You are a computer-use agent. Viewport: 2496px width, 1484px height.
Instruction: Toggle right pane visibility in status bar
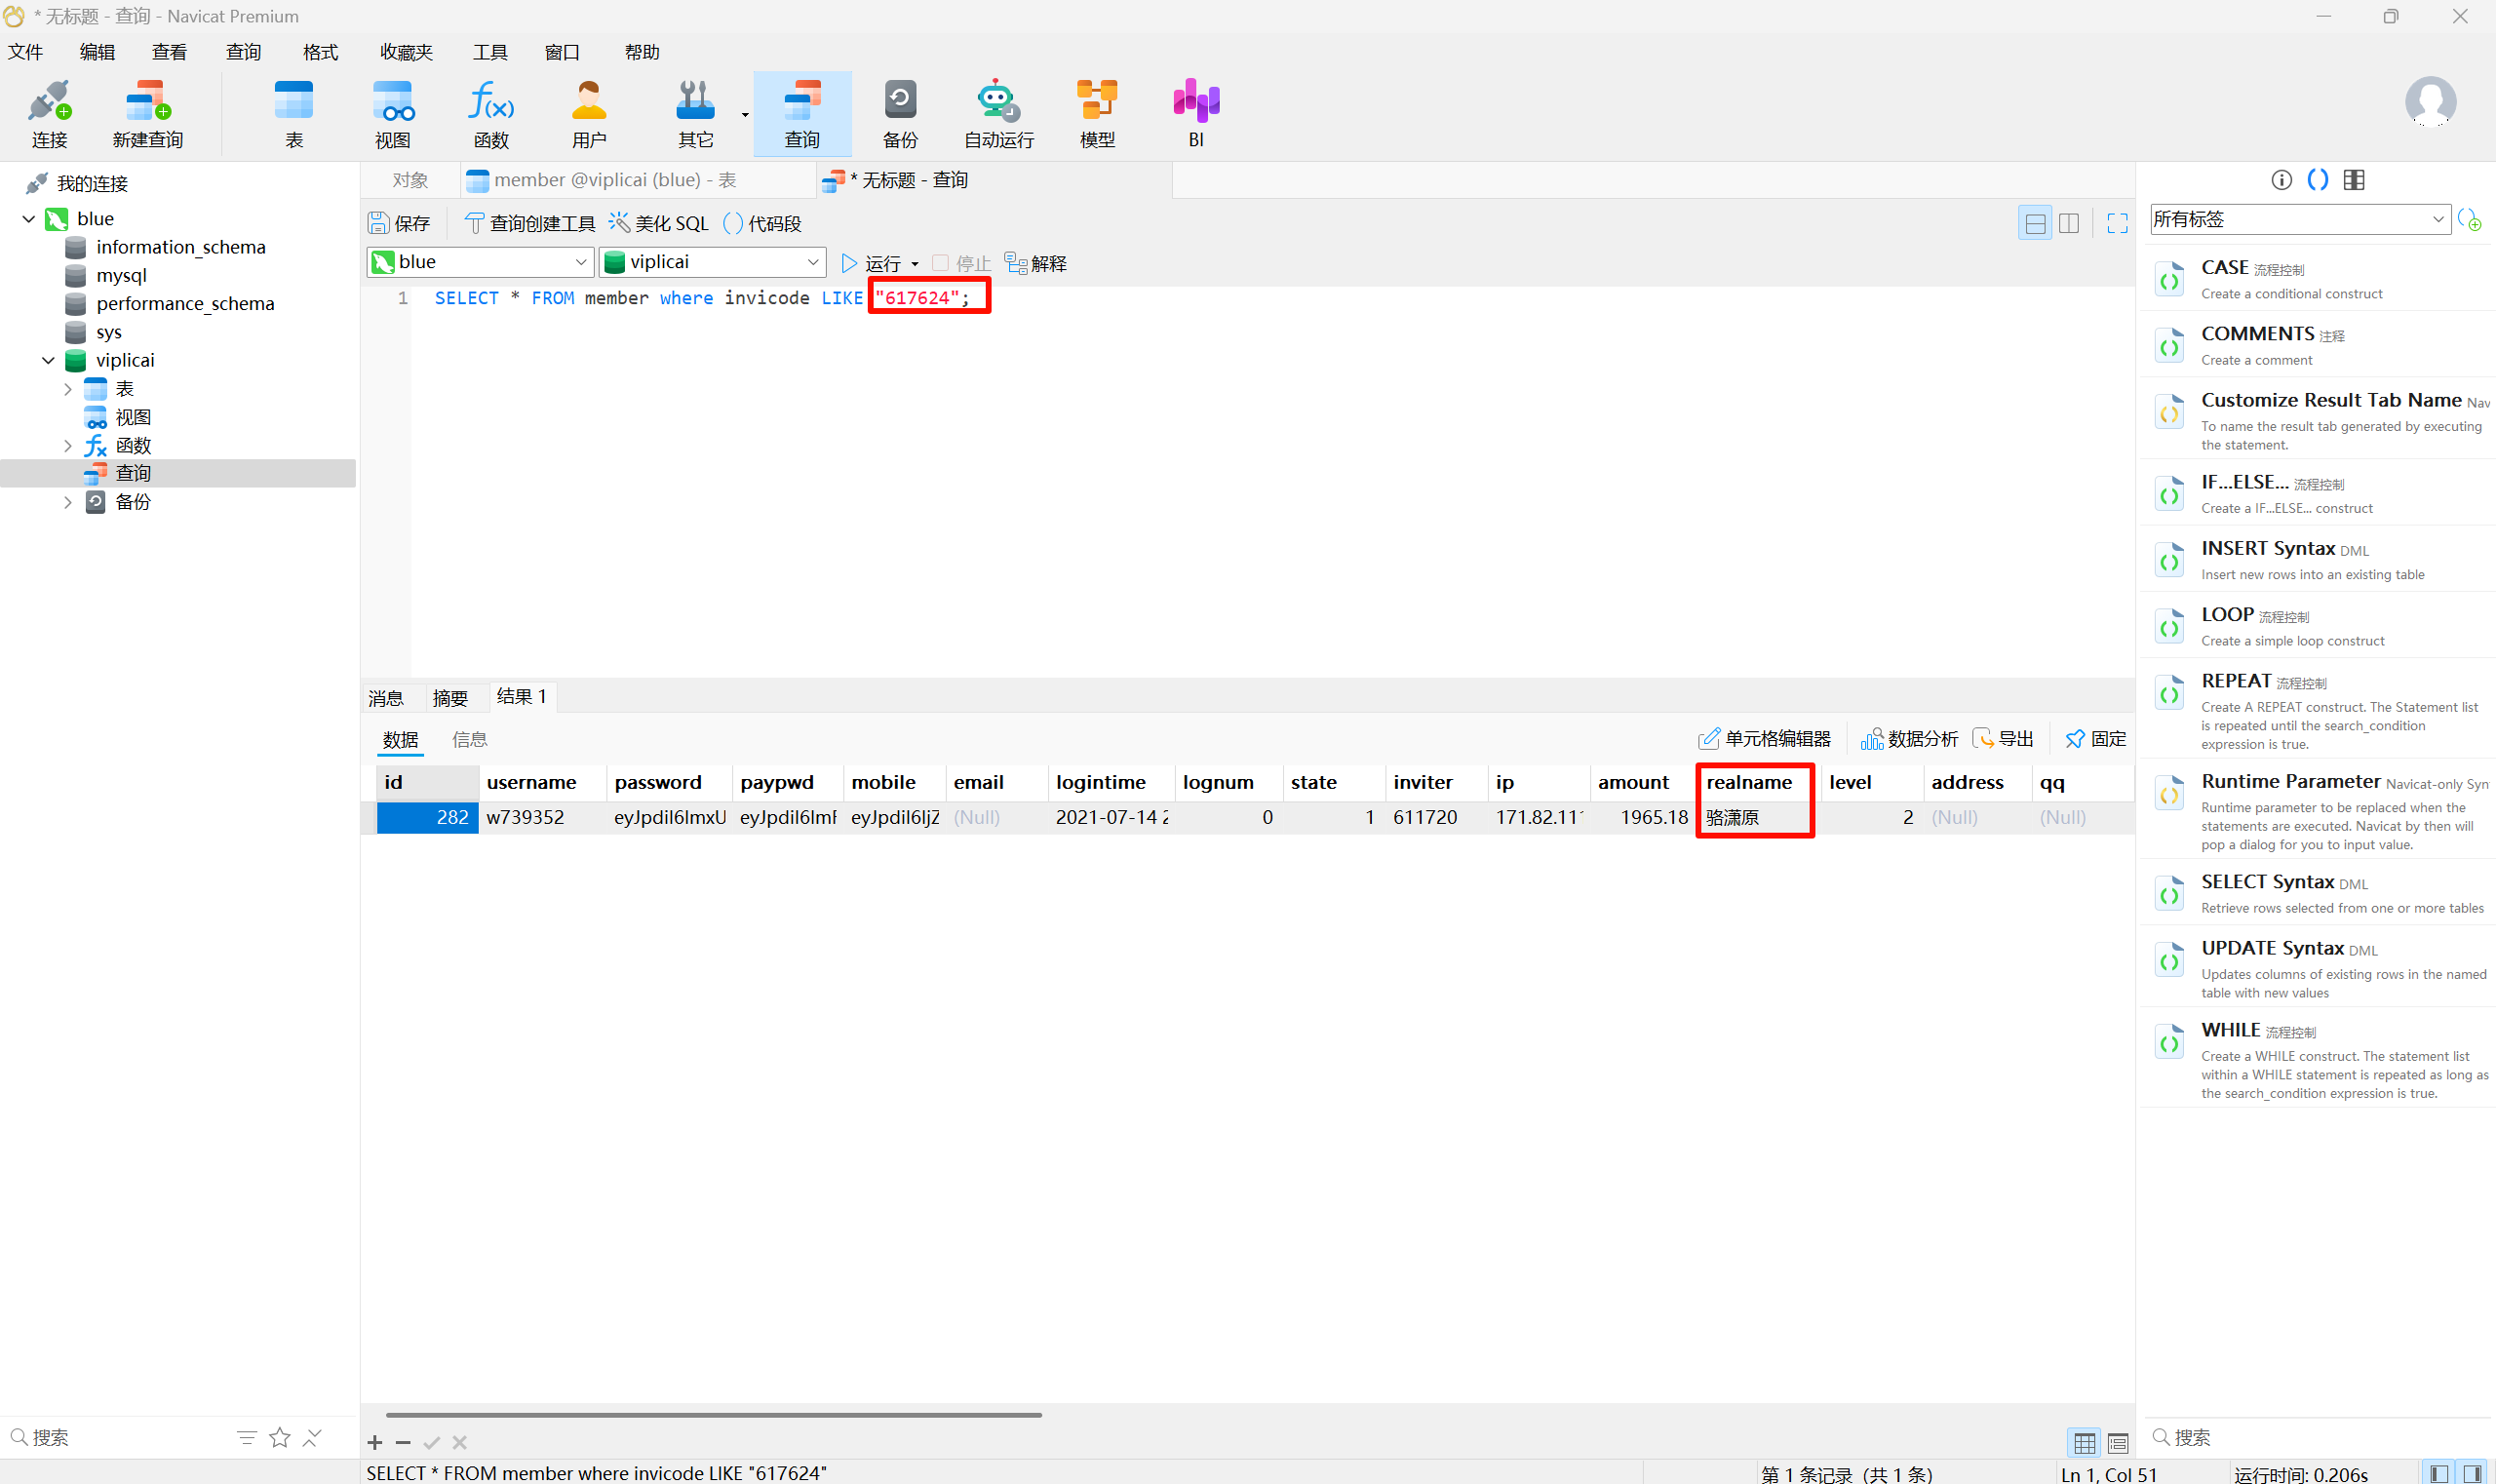pos(2472,1473)
